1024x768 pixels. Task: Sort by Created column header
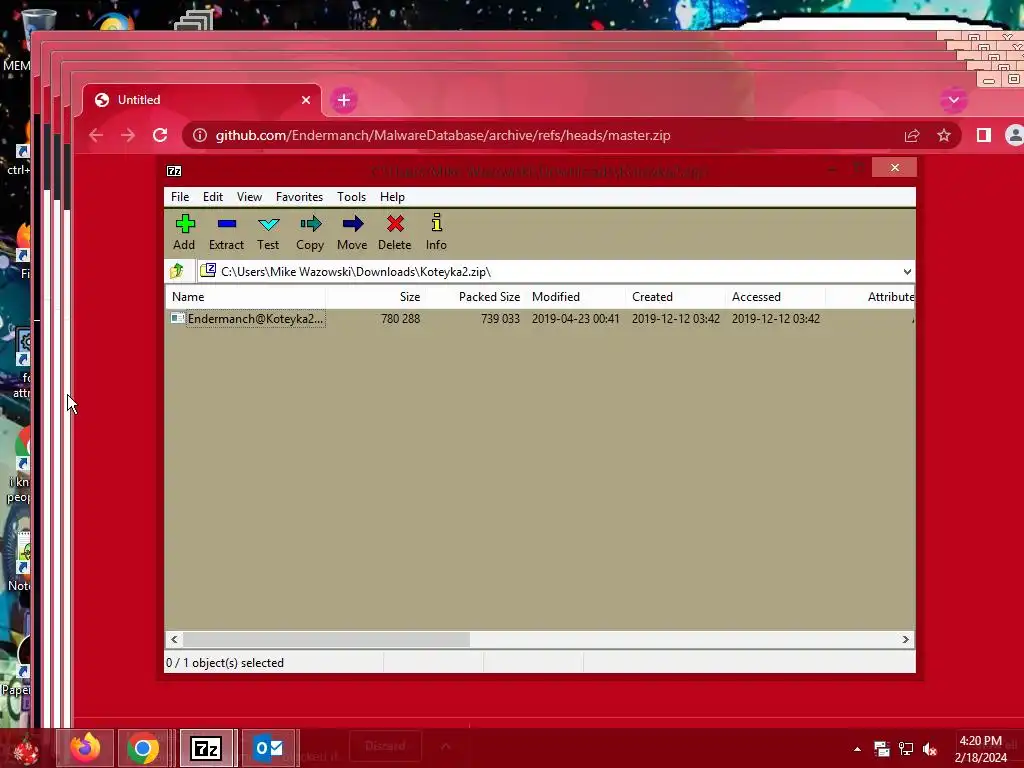(675, 296)
